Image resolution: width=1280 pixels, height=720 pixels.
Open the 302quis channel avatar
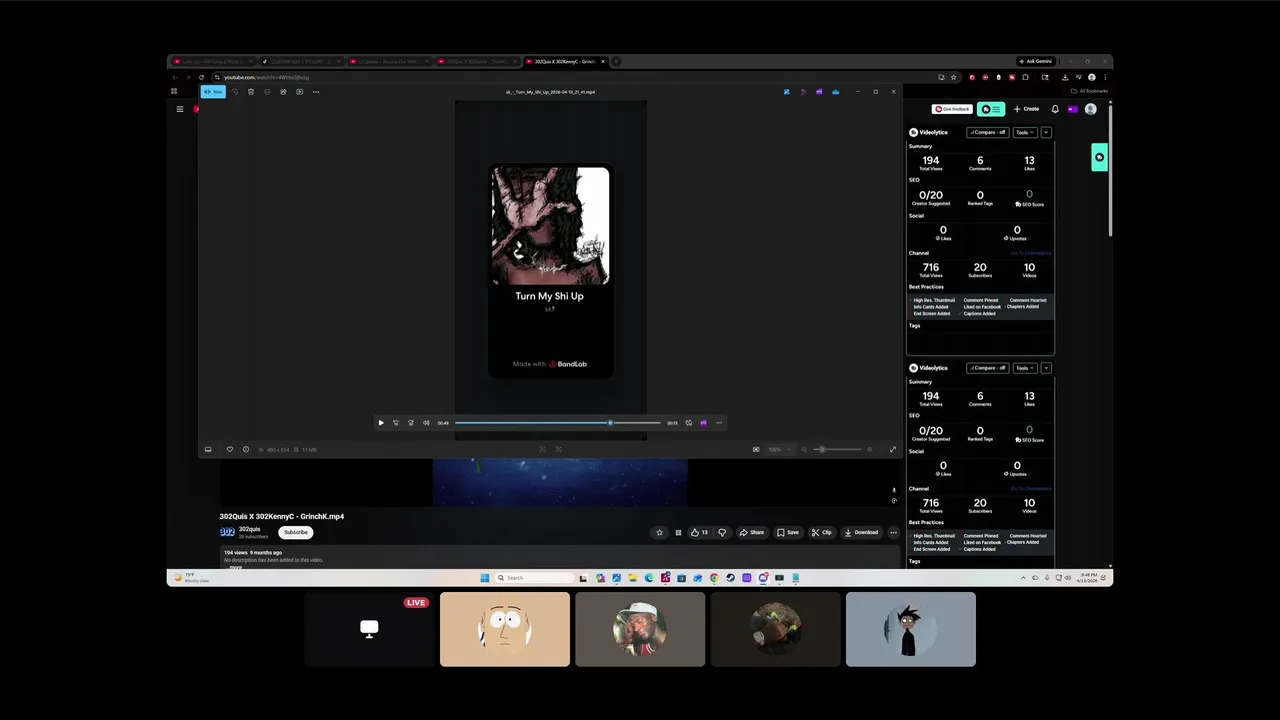[227, 532]
